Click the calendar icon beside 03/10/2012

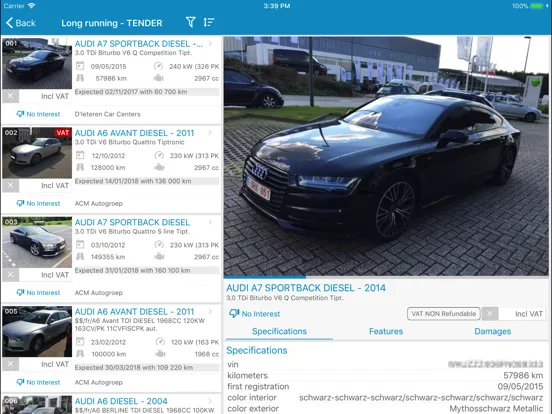80,245
